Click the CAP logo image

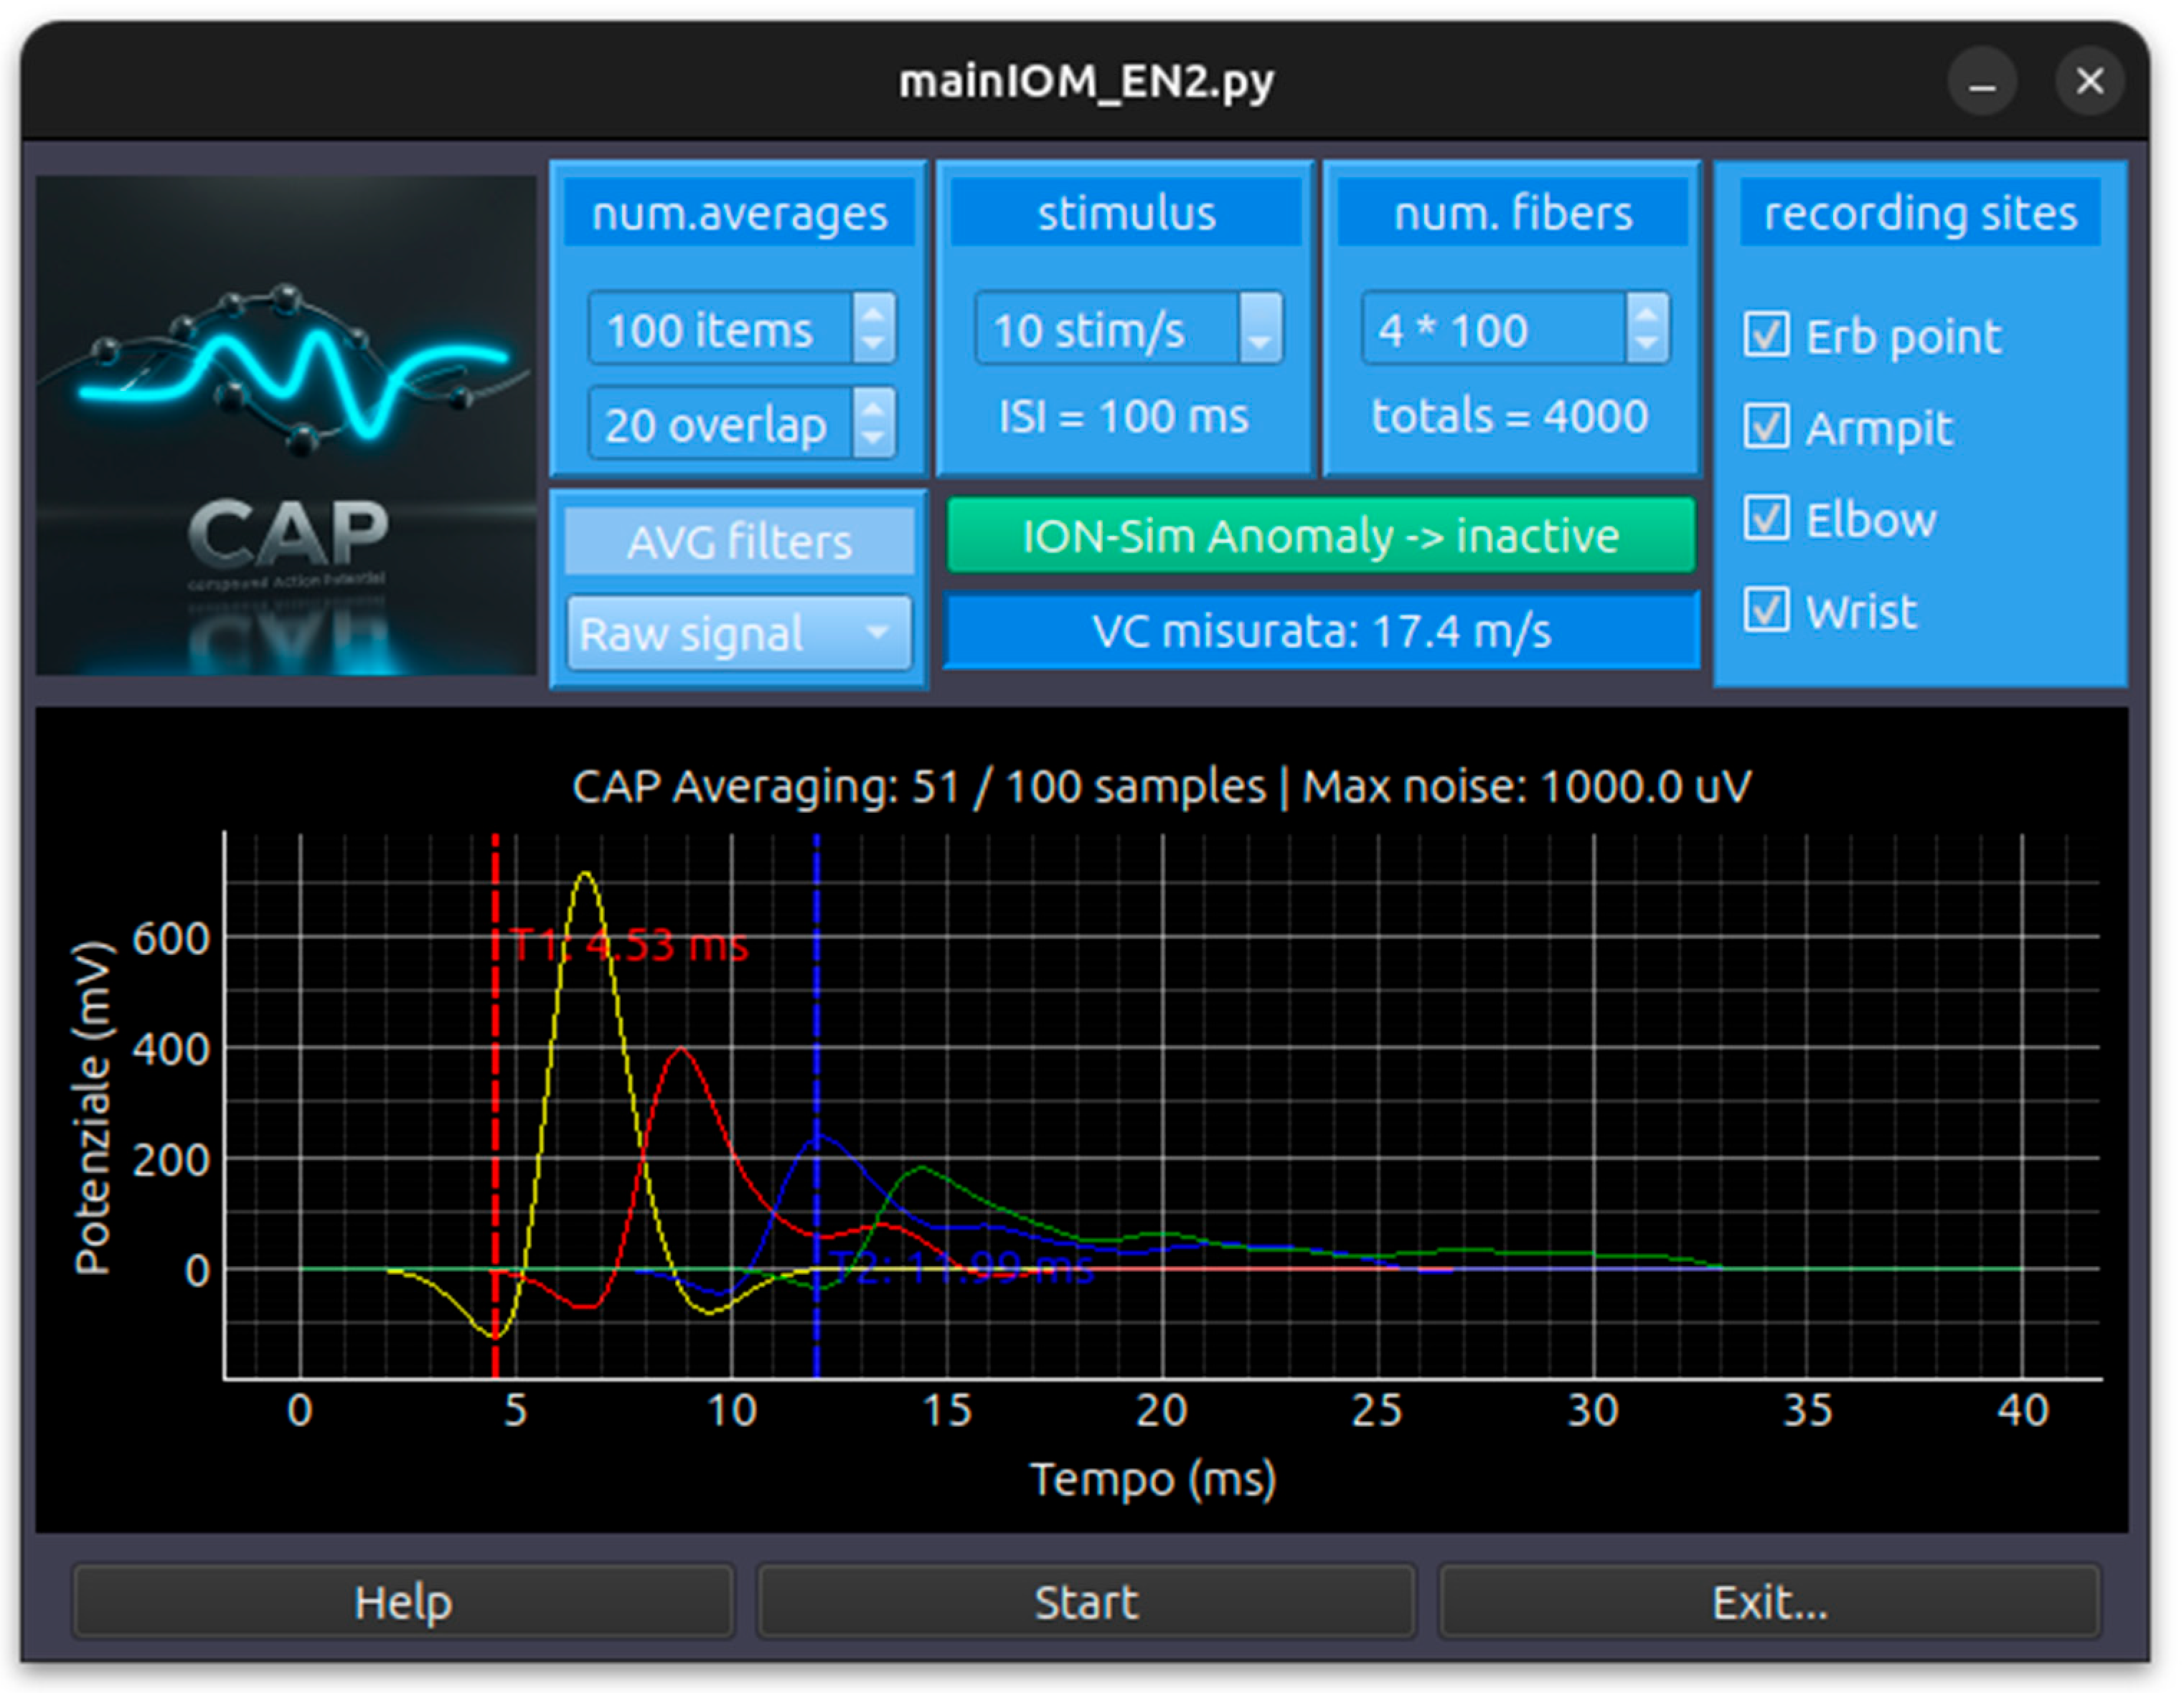click(x=286, y=426)
